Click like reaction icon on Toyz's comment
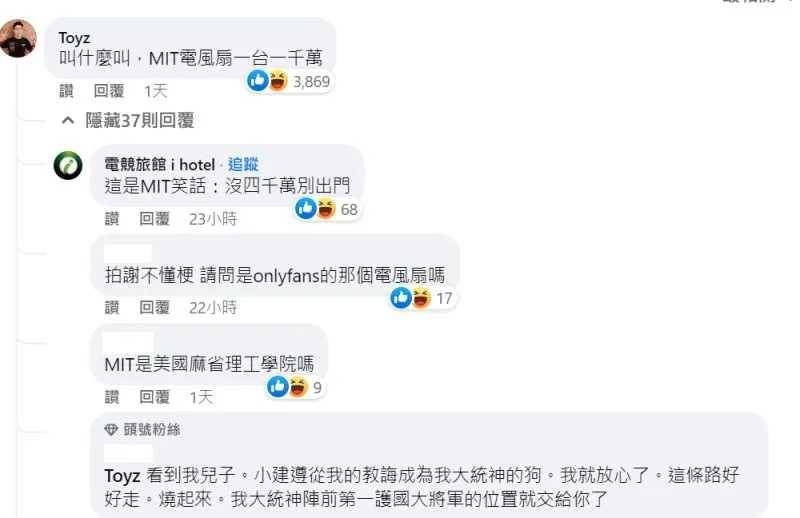 258,81
